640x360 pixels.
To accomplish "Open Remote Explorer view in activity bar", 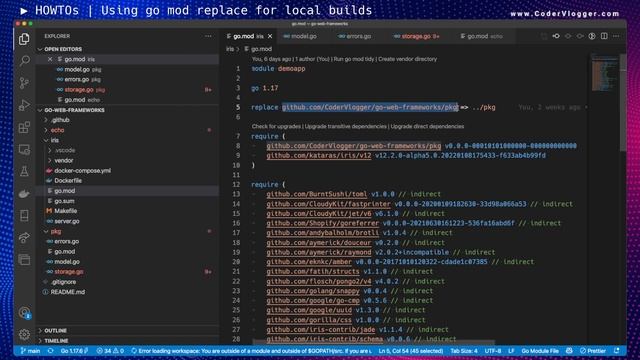I will [x=24, y=149].
